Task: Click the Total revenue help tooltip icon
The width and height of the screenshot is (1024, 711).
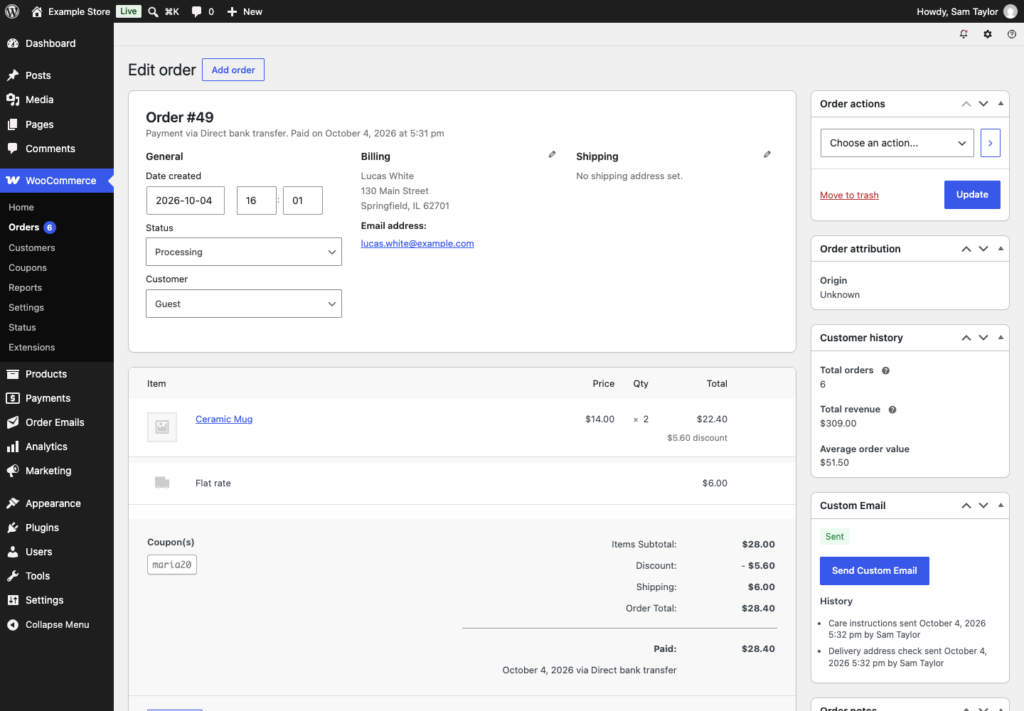Action: click(892, 409)
